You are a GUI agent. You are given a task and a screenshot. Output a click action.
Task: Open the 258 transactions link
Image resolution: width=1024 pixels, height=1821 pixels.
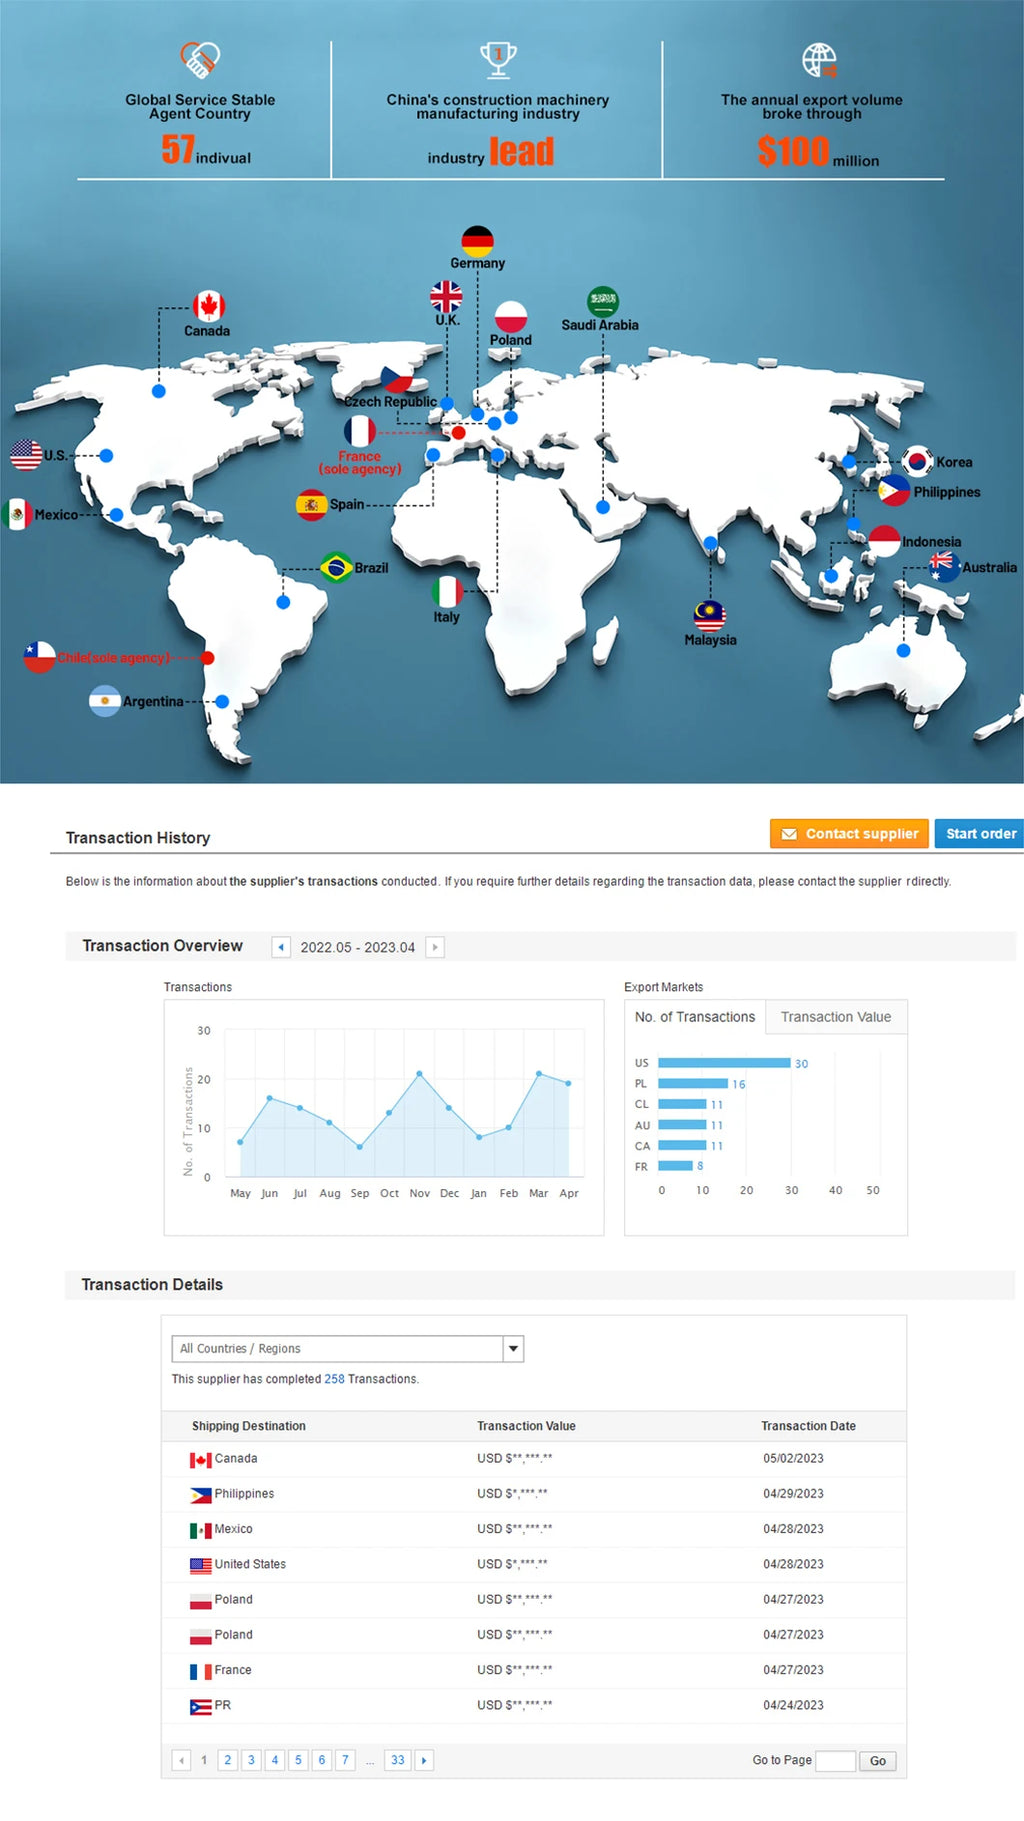334,1379
